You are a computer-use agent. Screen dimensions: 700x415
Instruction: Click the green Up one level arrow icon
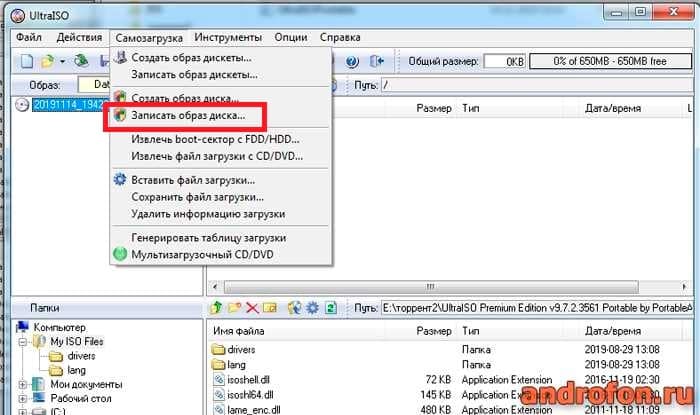[217, 308]
